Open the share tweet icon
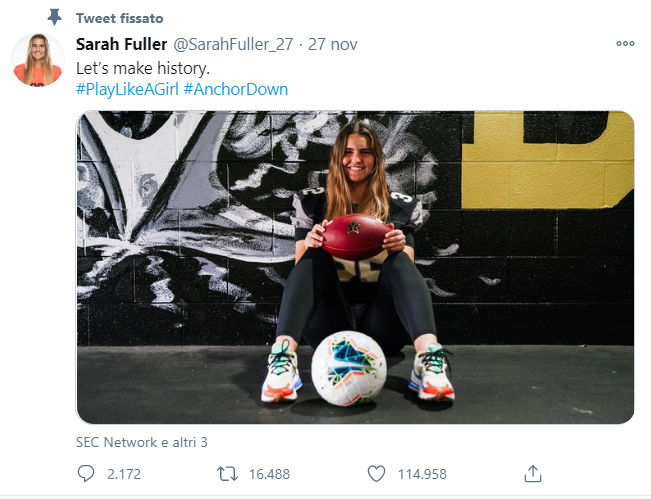The image size is (651, 499). 533,473
